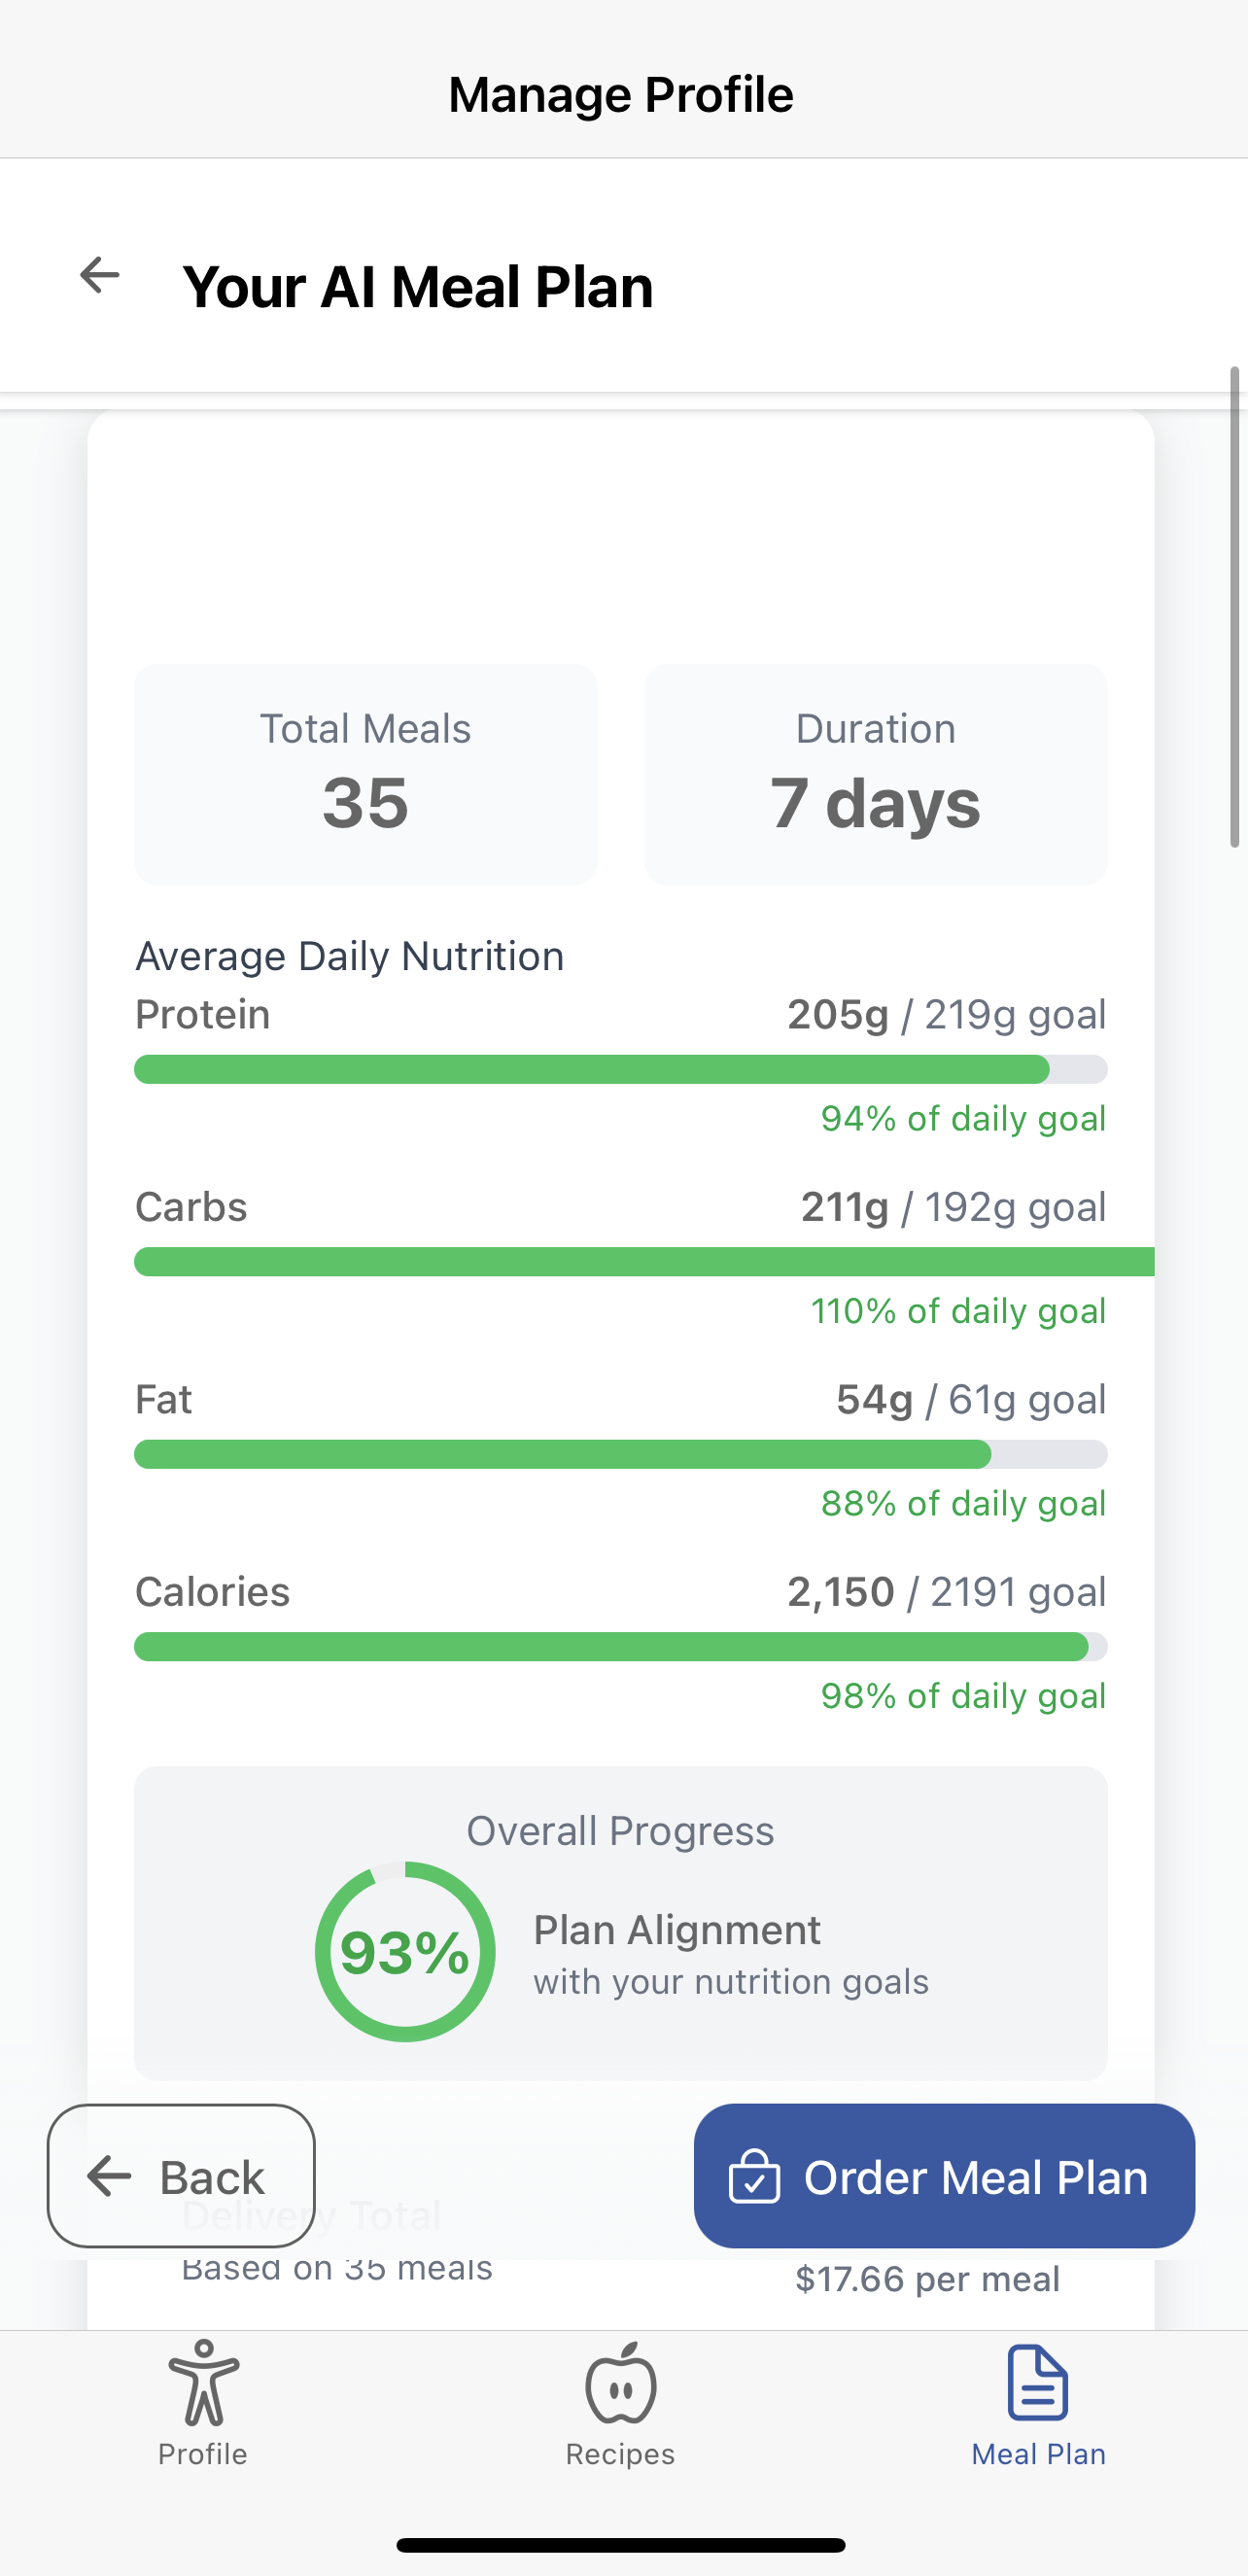This screenshot has width=1248, height=2576.
Task: Switch to the Profile tab label
Action: click(203, 2455)
